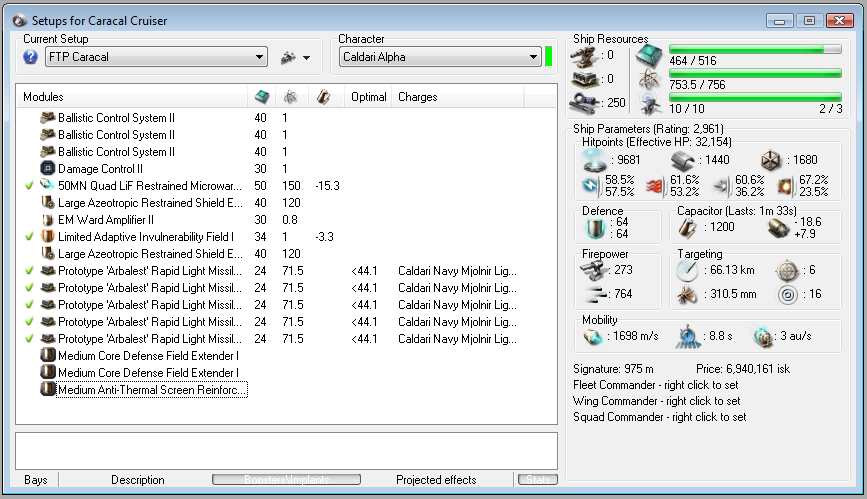Click Squad Commander - right click to set

tap(660, 417)
